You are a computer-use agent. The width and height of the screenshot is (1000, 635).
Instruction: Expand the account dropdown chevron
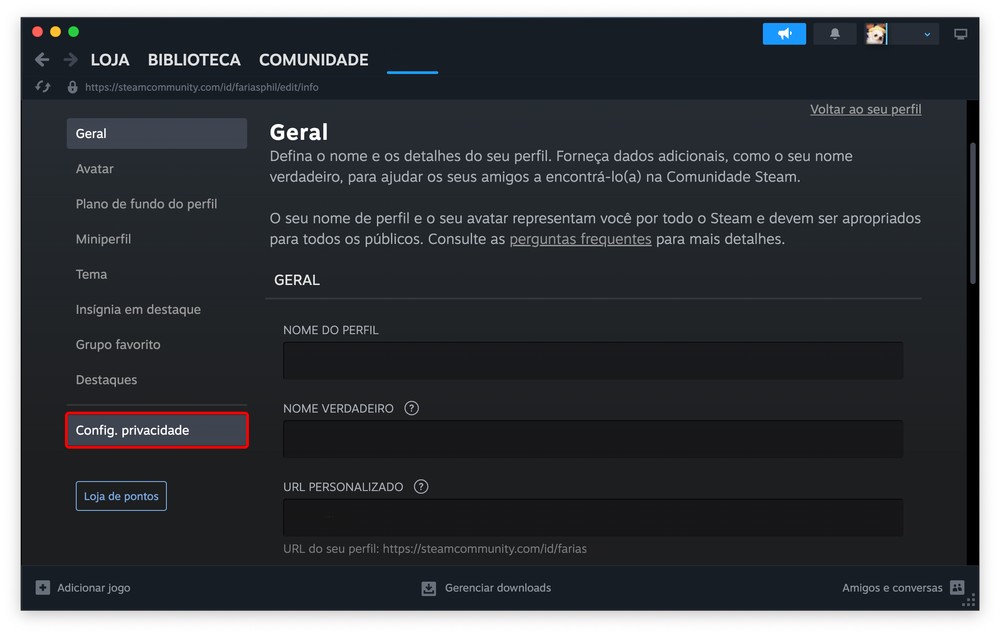click(927, 34)
